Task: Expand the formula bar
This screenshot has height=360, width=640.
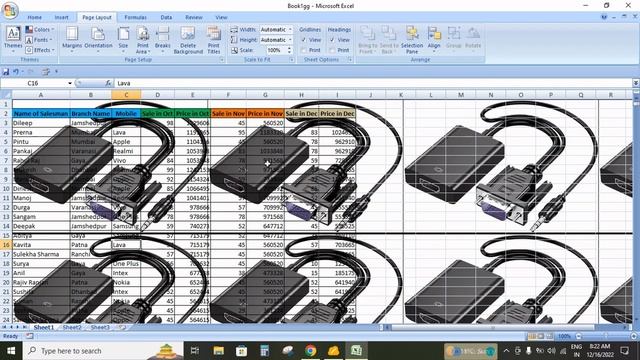Action: tap(636, 83)
